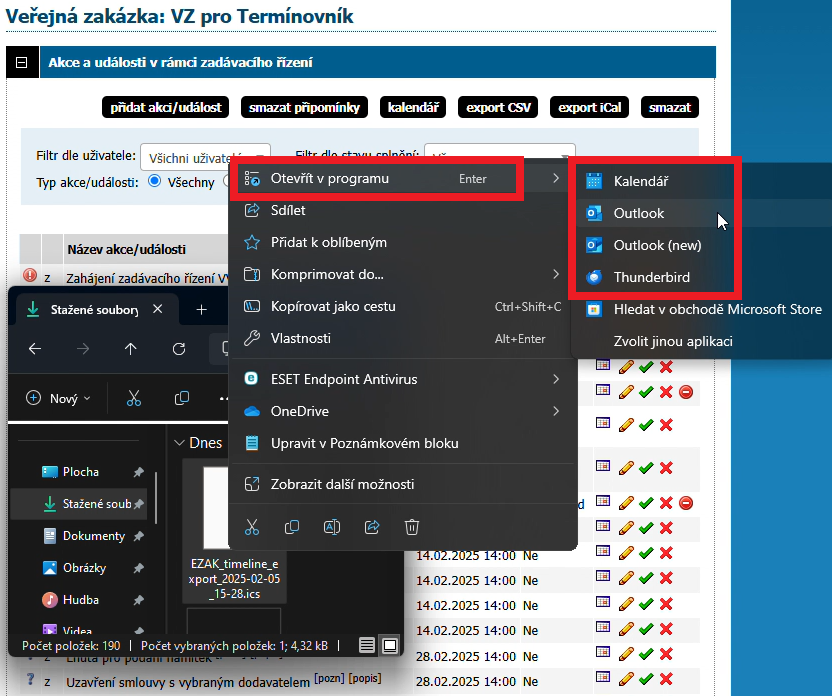Open the Nový dropdown in File Explorer
832x696 pixels.
pyautogui.click(x=57, y=398)
